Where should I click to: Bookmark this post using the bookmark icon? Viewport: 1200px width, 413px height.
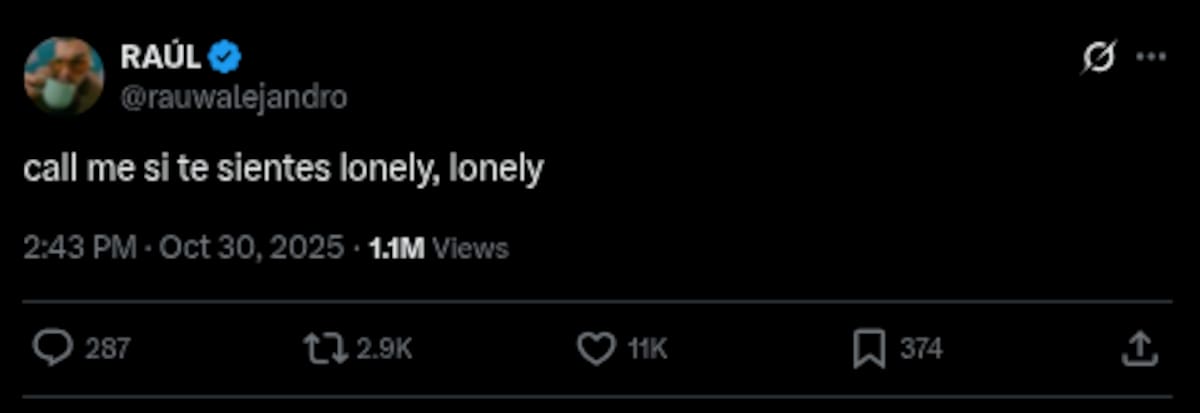868,348
